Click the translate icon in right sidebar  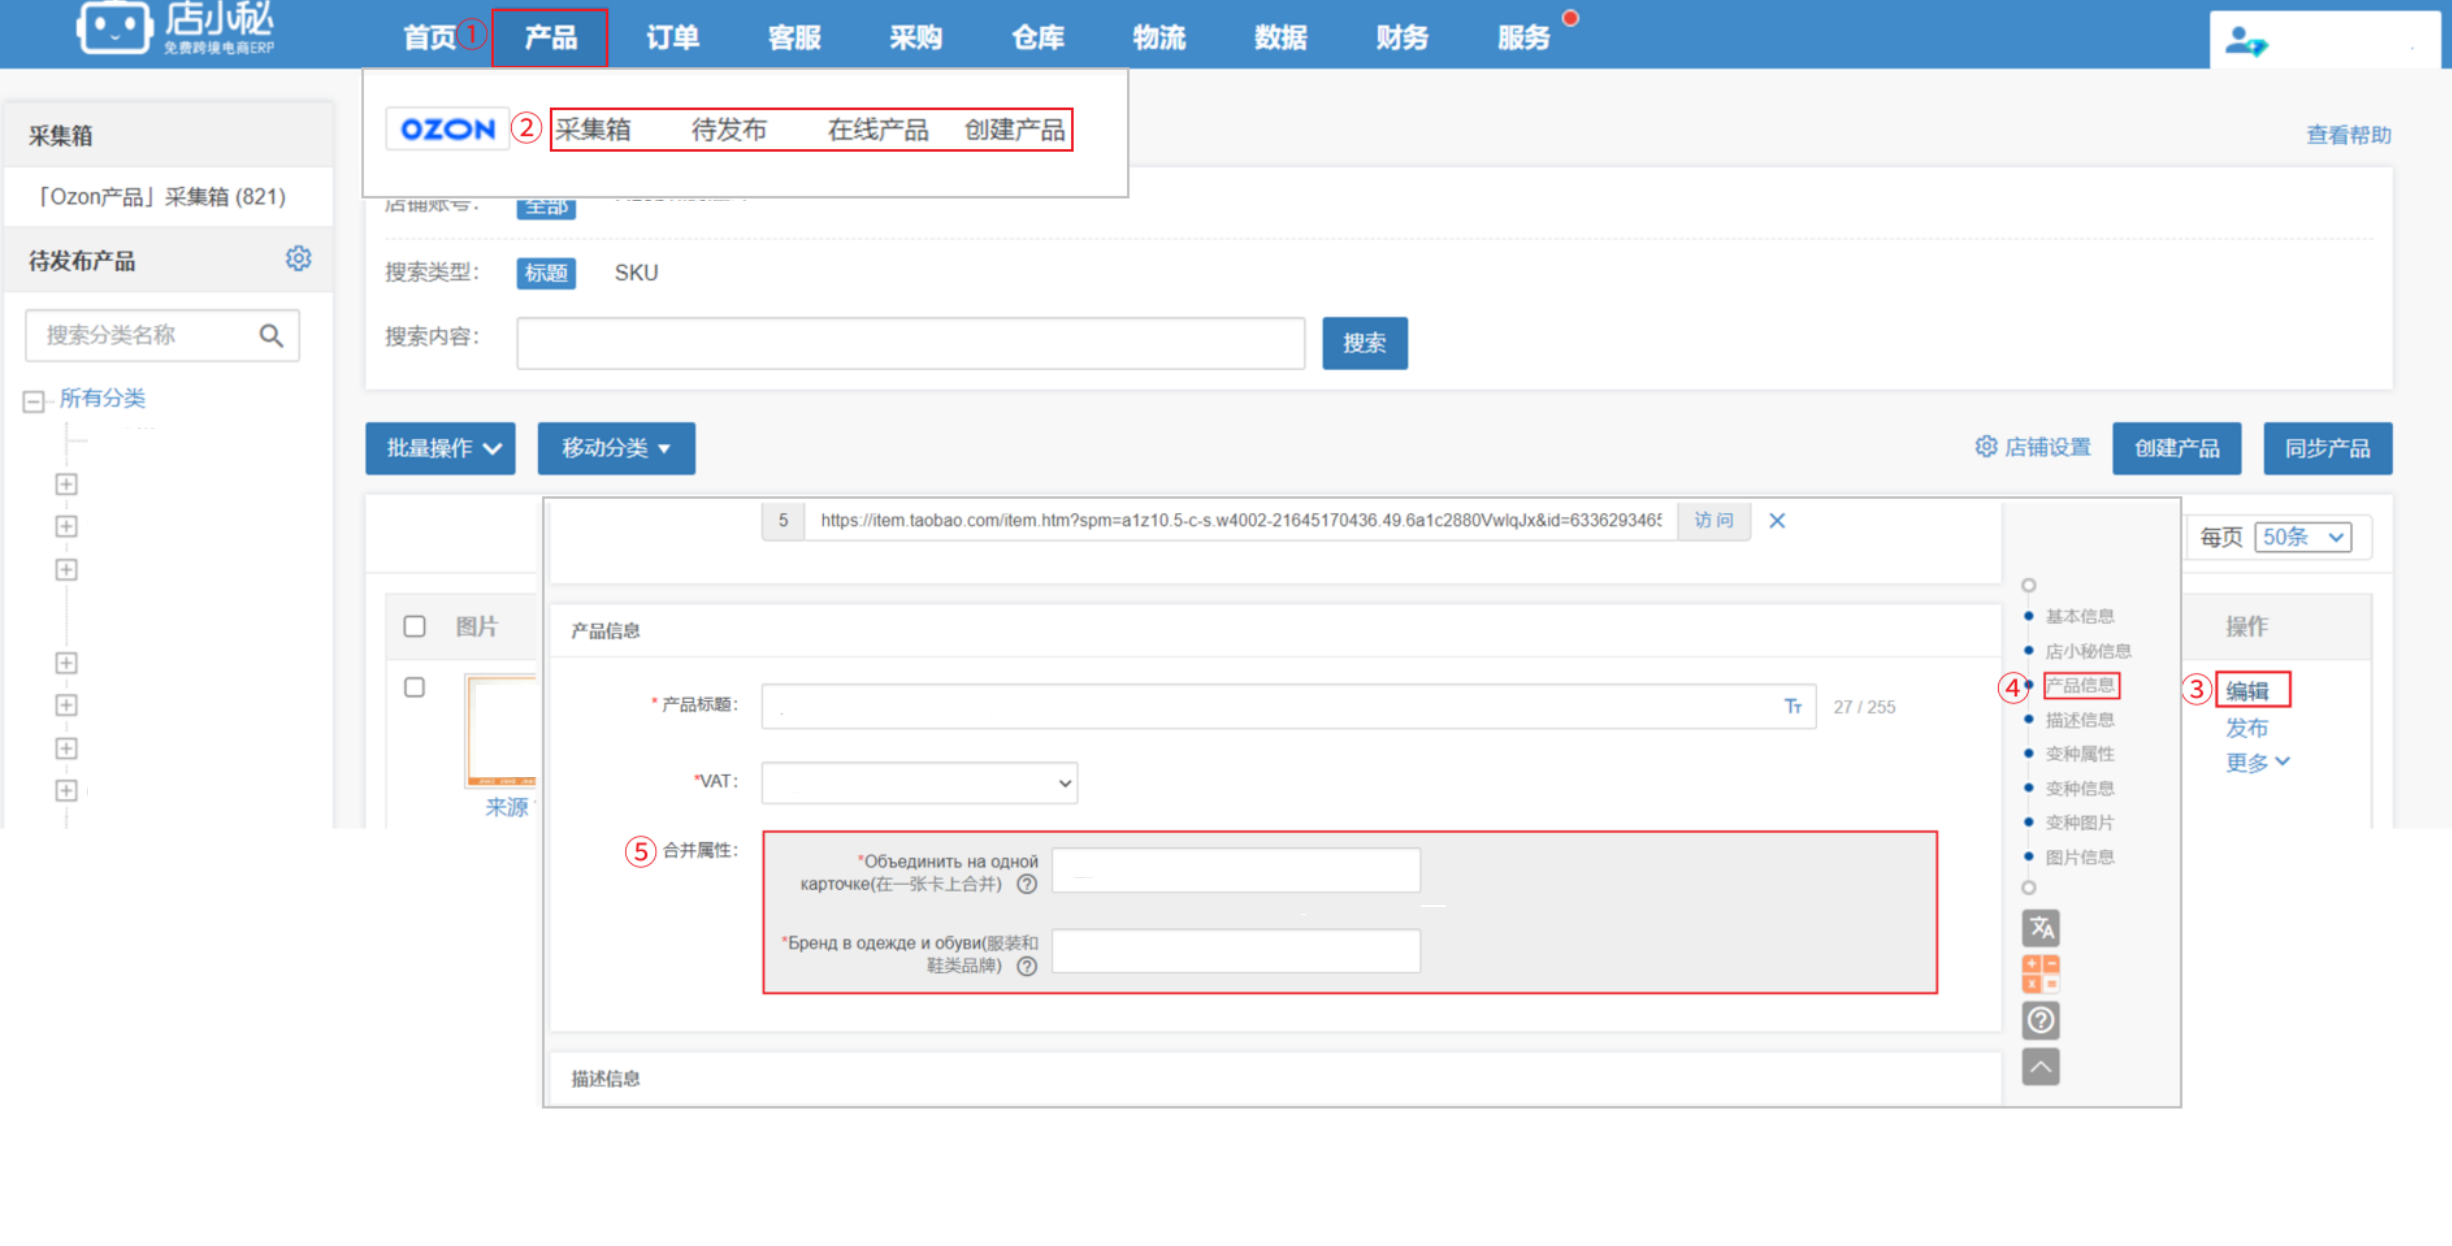(x=2040, y=928)
